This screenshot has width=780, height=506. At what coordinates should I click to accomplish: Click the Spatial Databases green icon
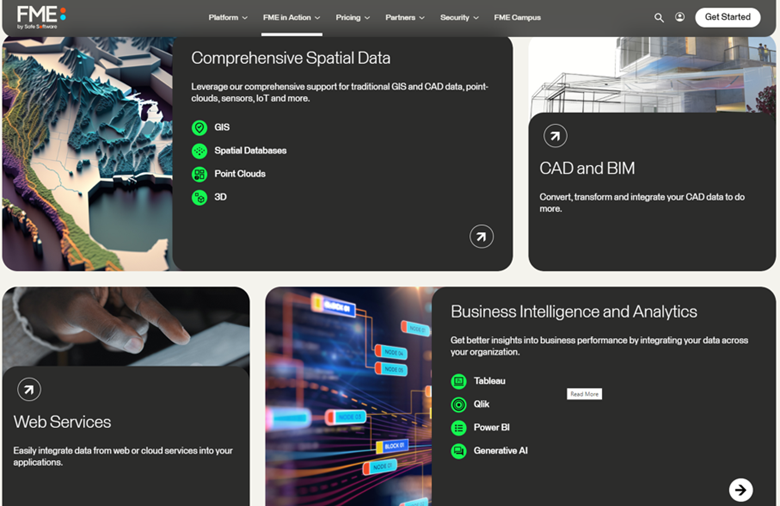(199, 151)
